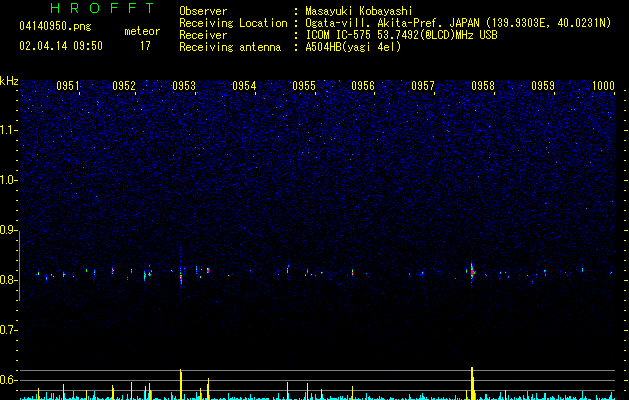The width and height of the screenshot is (629, 400).
Task: Click the 0959 time marker
Action: click(x=543, y=85)
